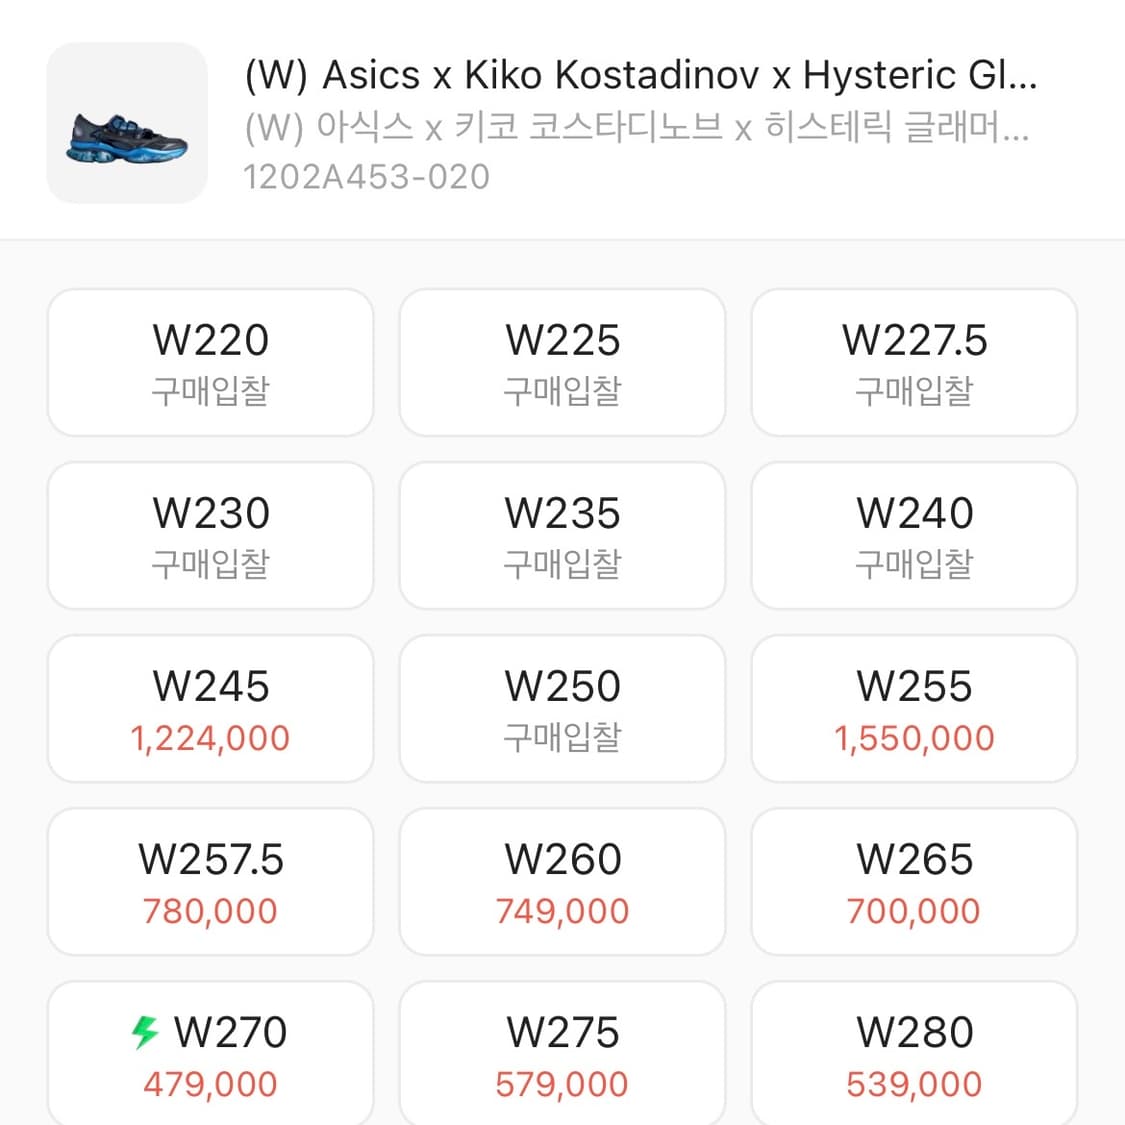Select size W245 priced 1,224,000

coord(210,708)
